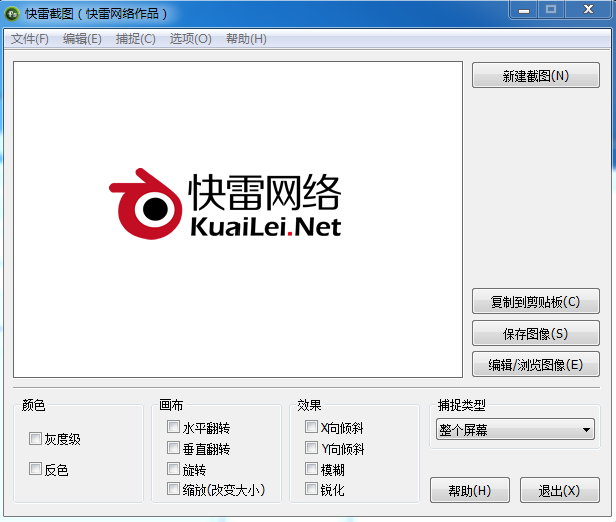Open the 文件(F) menu
The image size is (616, 522).
point(29,39)
